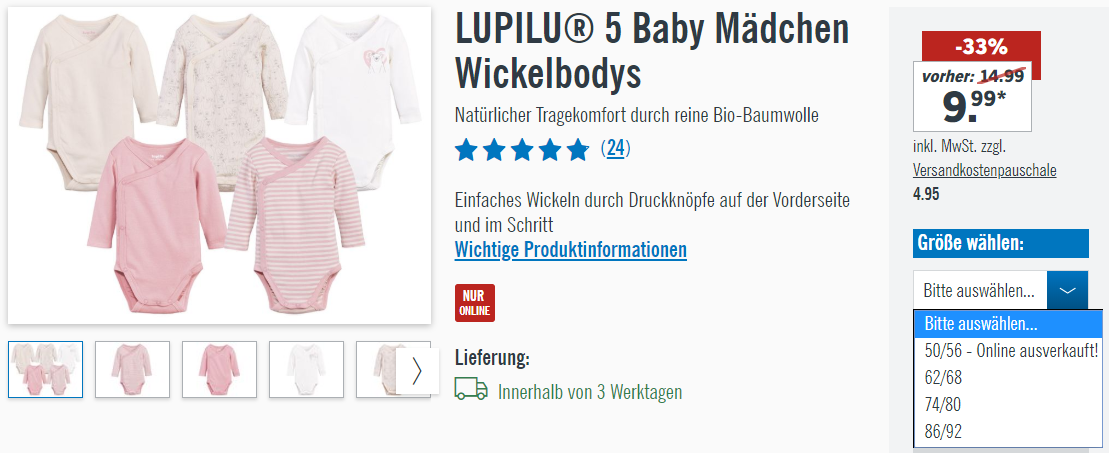The height and width of the screenshot is (453, 1109).
Task: Open the size dropdown arrow button
Action: (1067, 290)
